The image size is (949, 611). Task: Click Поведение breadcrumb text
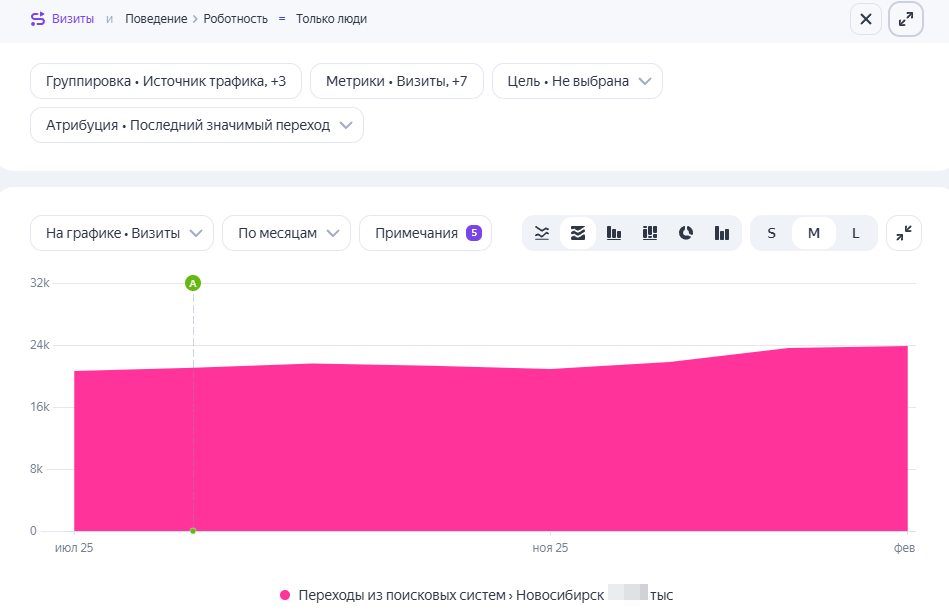click(156, 19)
